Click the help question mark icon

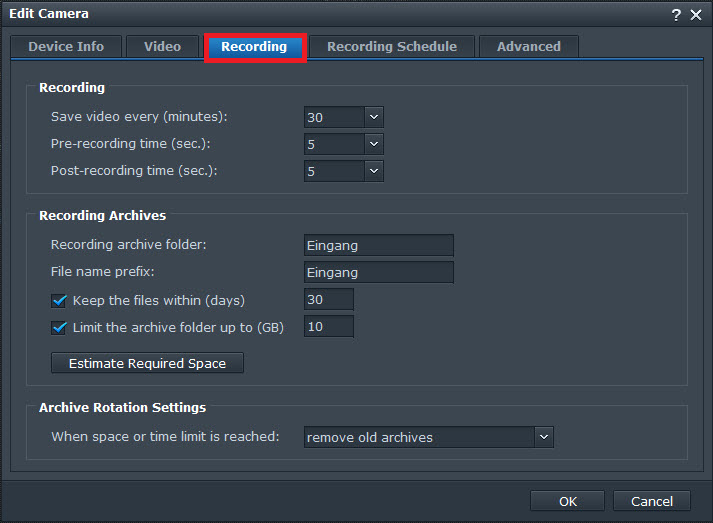pyautogui.click(x=676, y=14)
